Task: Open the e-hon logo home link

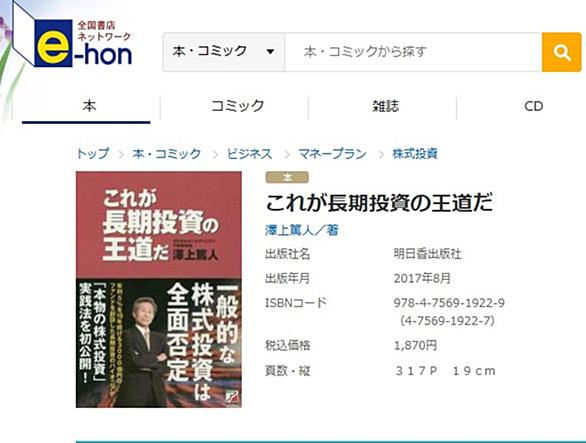Action: tap(73, 41)
